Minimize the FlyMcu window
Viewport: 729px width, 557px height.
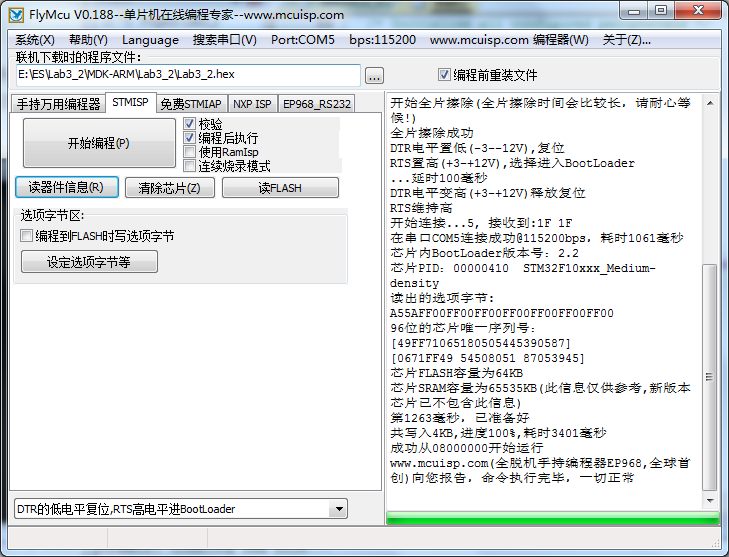point(633,11)
